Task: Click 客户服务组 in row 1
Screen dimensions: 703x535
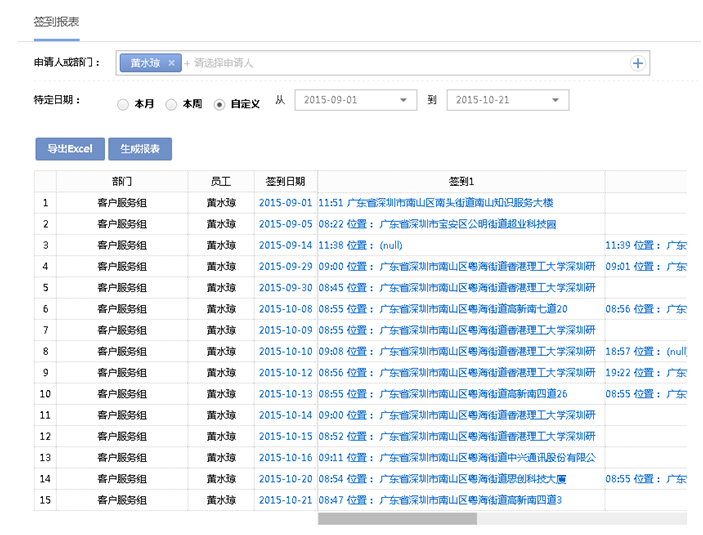Action: 122,203
